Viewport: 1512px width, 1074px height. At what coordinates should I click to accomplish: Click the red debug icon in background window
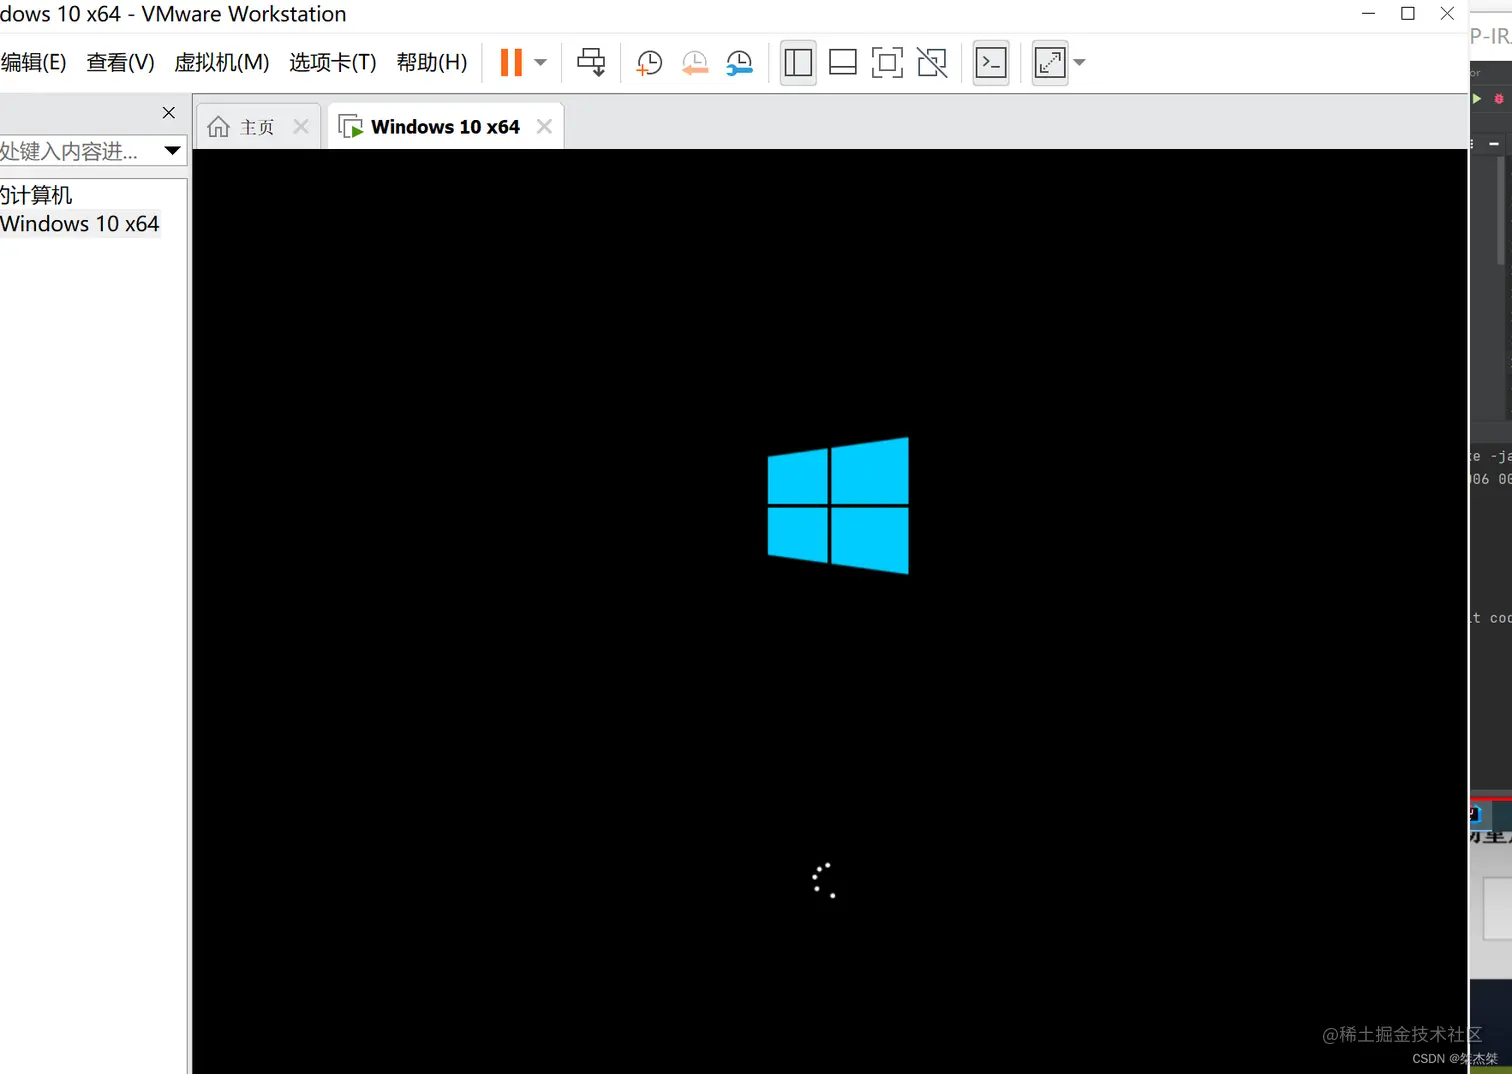1498,98
